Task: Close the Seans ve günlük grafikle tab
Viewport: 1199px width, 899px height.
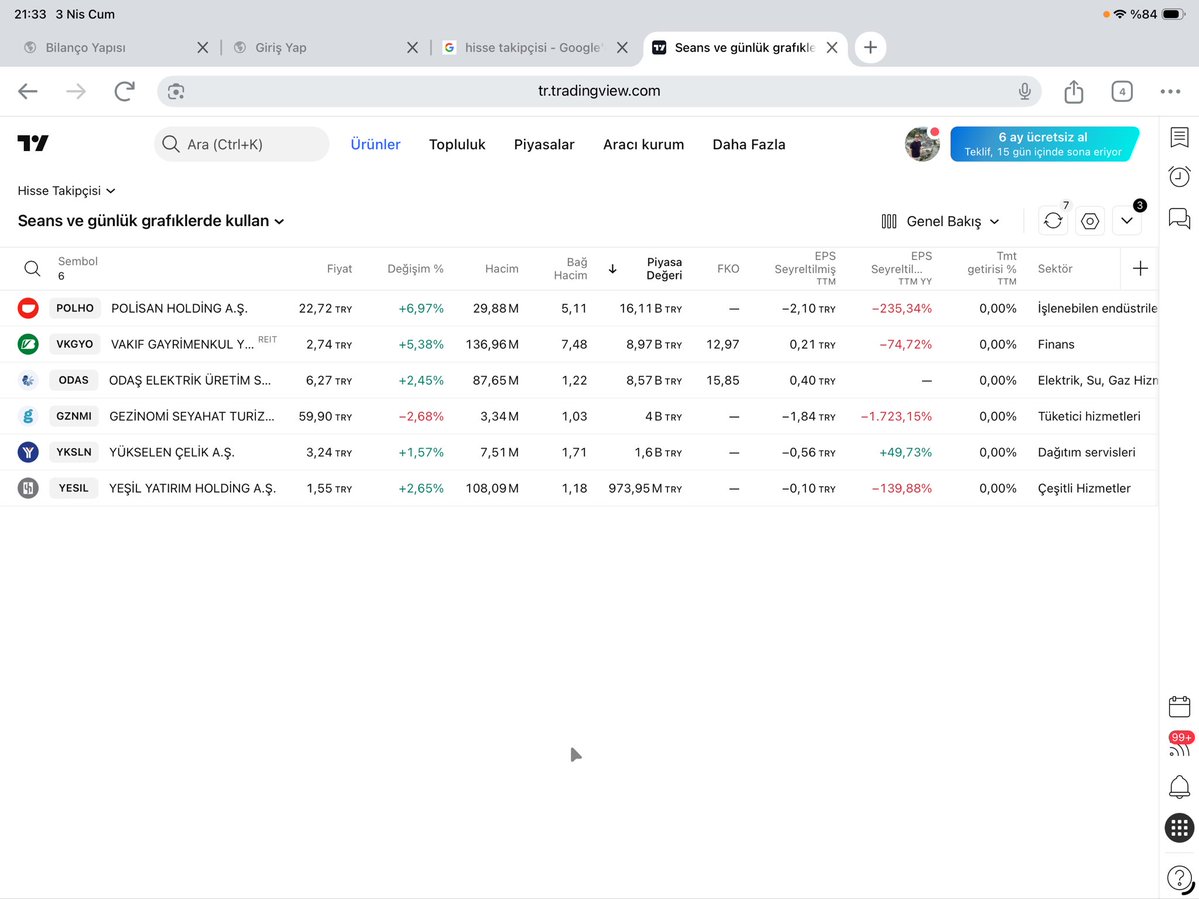Action: click(x=832, y=47)
